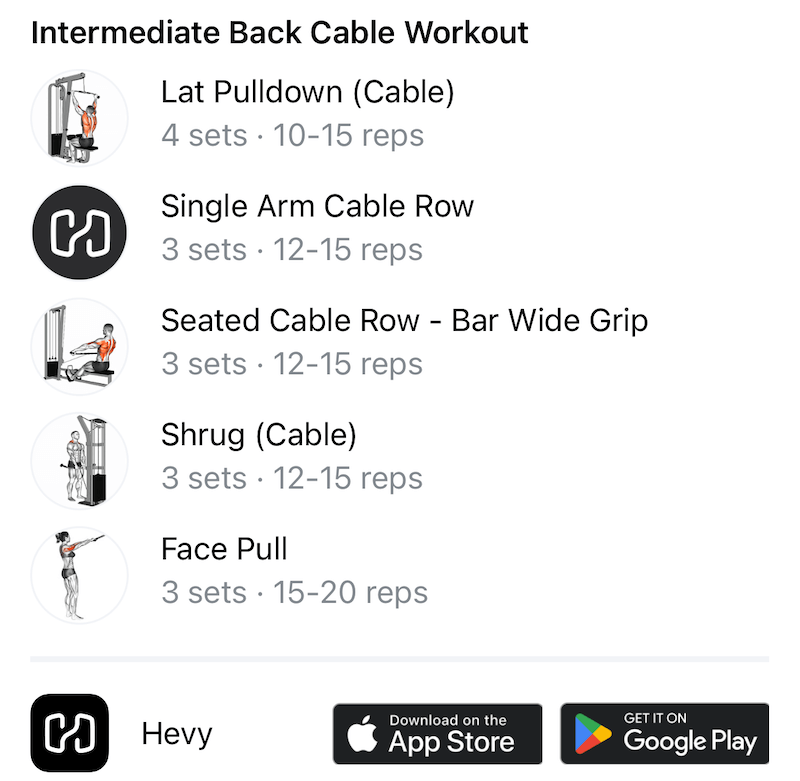The height and width of the screenshot is (781, 800).
Task: Click the Hevy app name text
Action: coord(177,734)
